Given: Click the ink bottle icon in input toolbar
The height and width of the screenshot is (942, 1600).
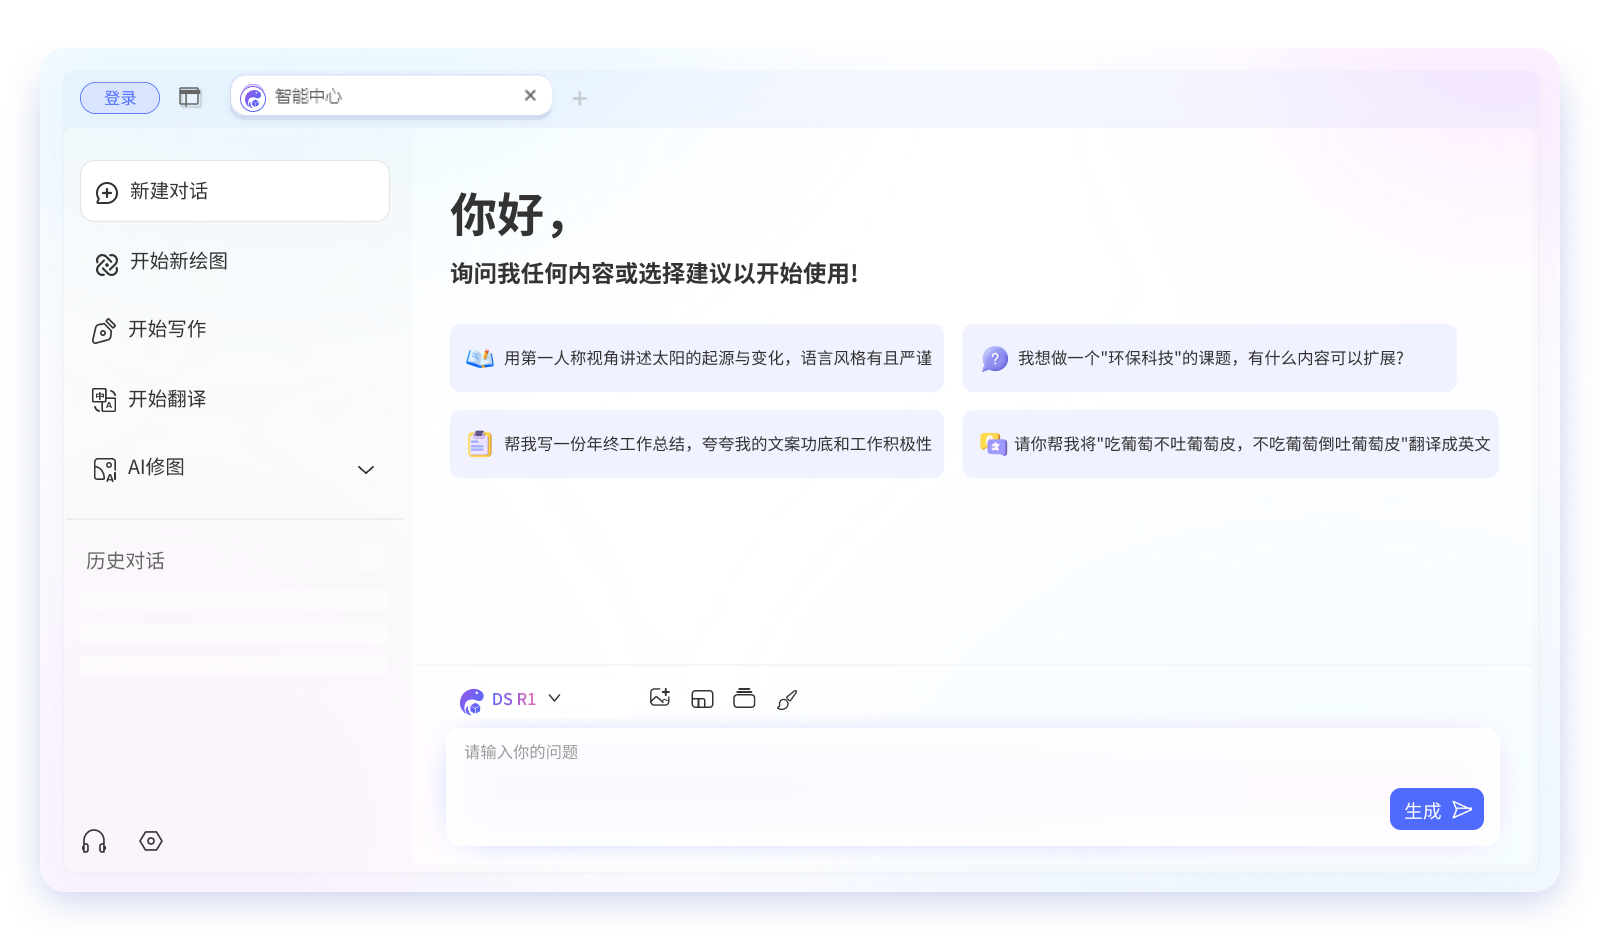Looking at the screenshot, I should [744, 698].
